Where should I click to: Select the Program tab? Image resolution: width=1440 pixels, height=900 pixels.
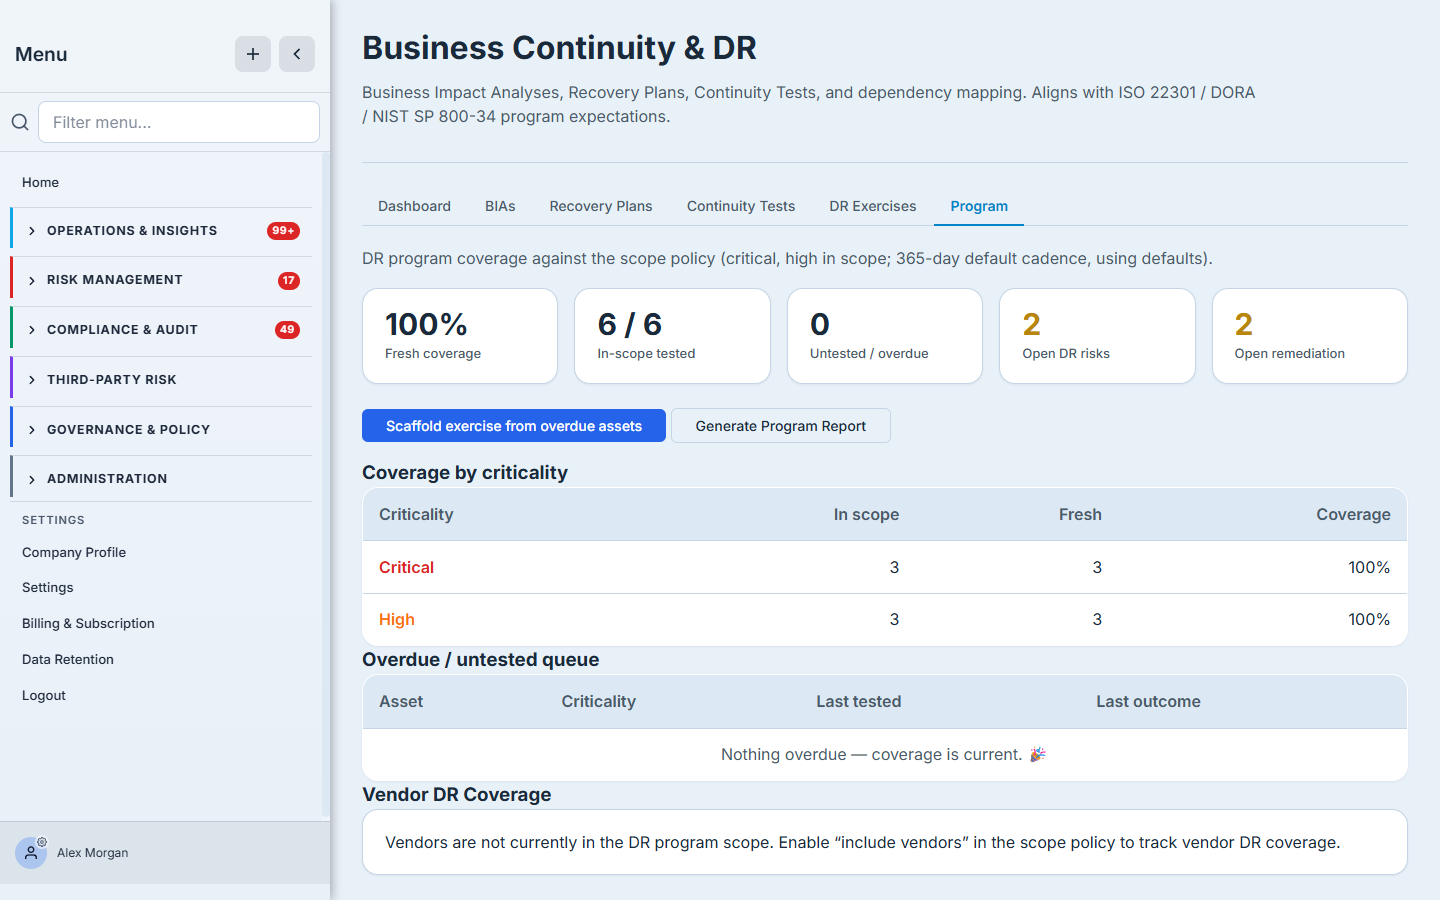[x=979, y=206]
